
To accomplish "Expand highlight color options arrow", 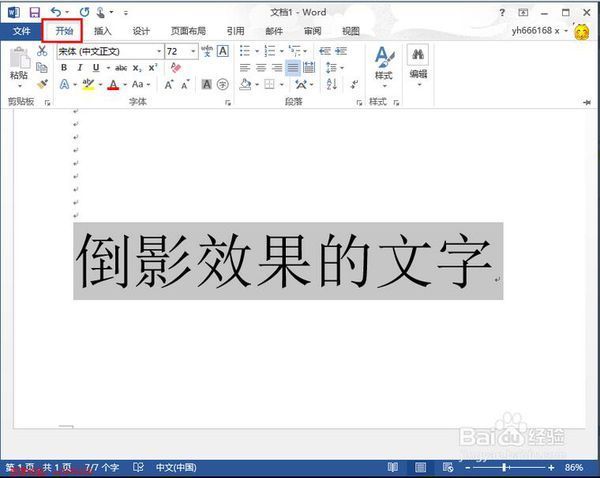I will tap(101, 85).
